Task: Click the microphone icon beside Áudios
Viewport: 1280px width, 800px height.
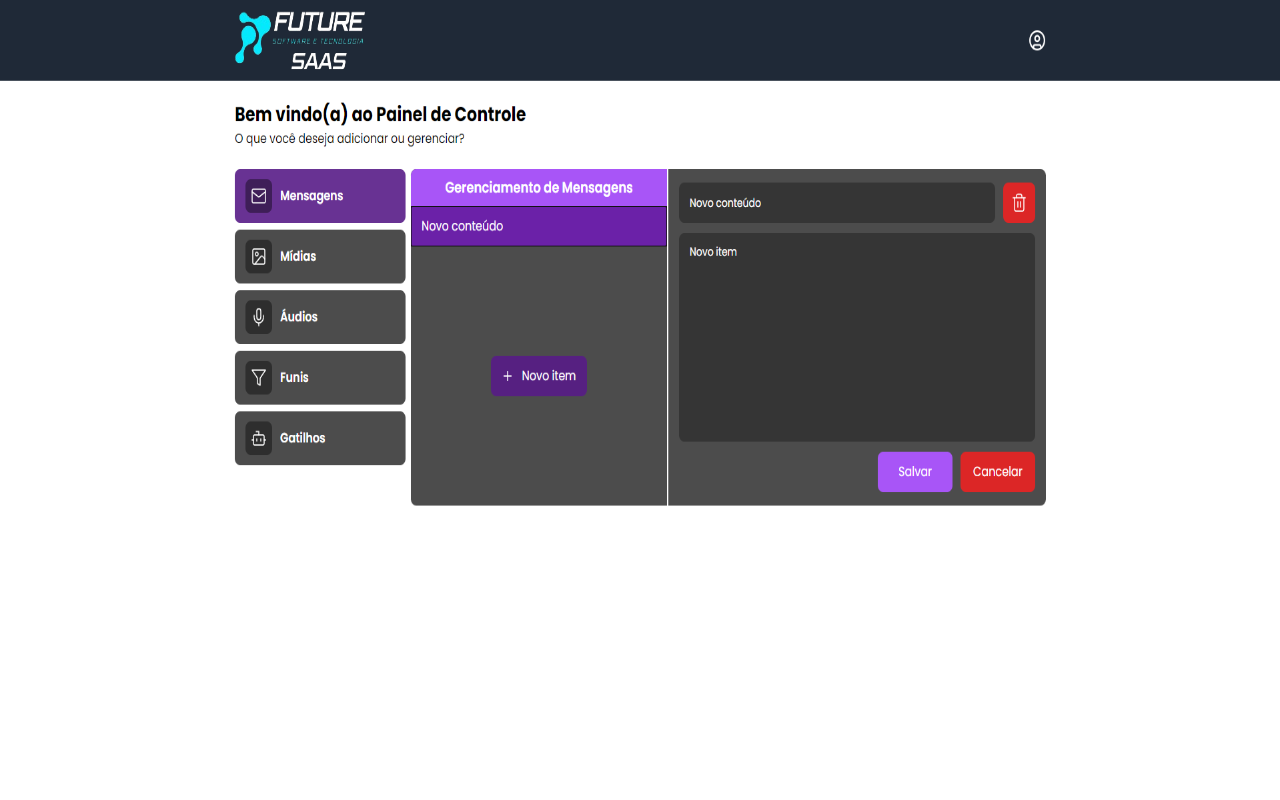Action: [x=259, y=317]
